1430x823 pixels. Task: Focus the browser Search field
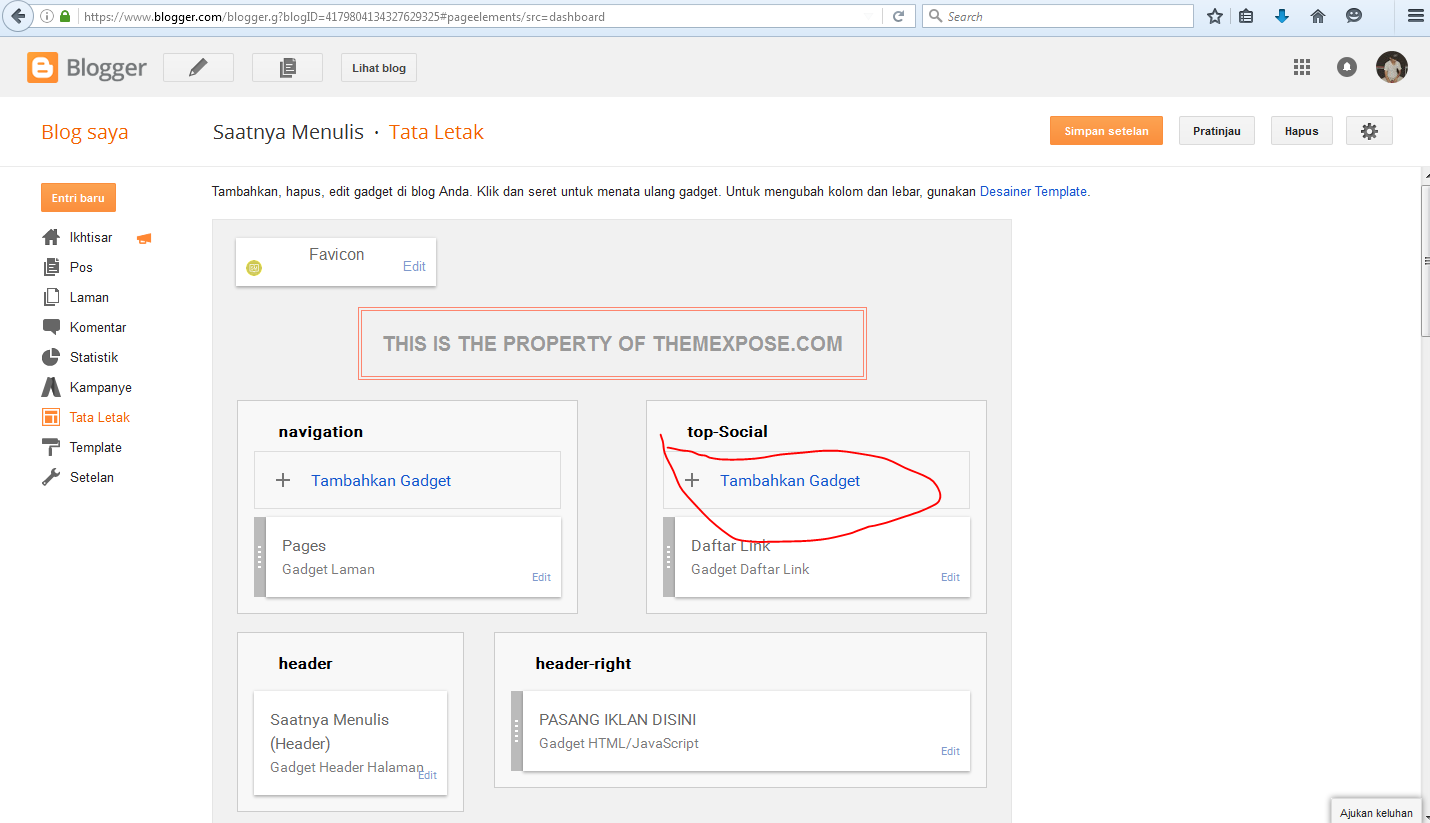coord(1058,16)
